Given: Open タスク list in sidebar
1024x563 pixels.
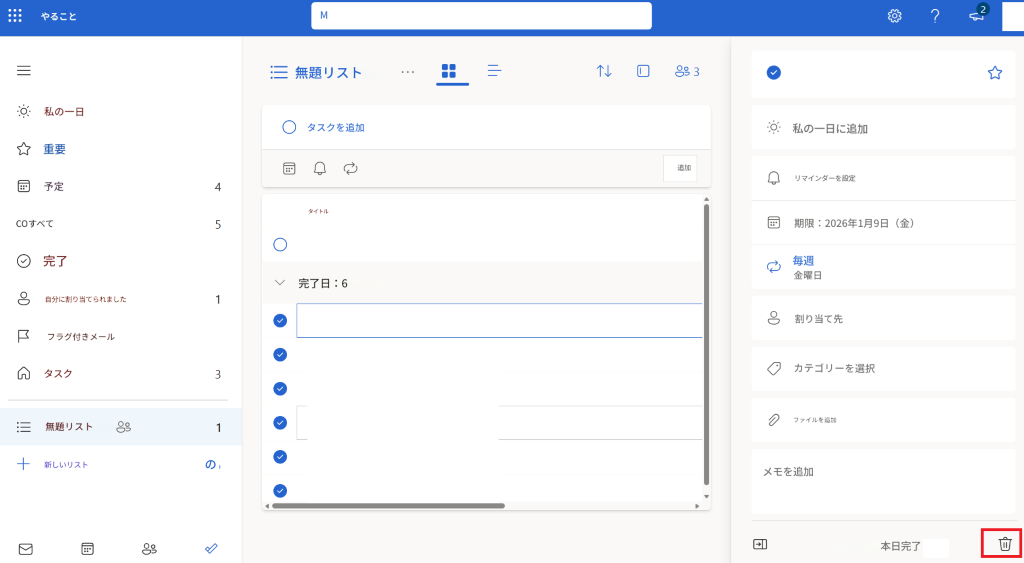Looking at the screenshot, I should [x=121, y=374].
